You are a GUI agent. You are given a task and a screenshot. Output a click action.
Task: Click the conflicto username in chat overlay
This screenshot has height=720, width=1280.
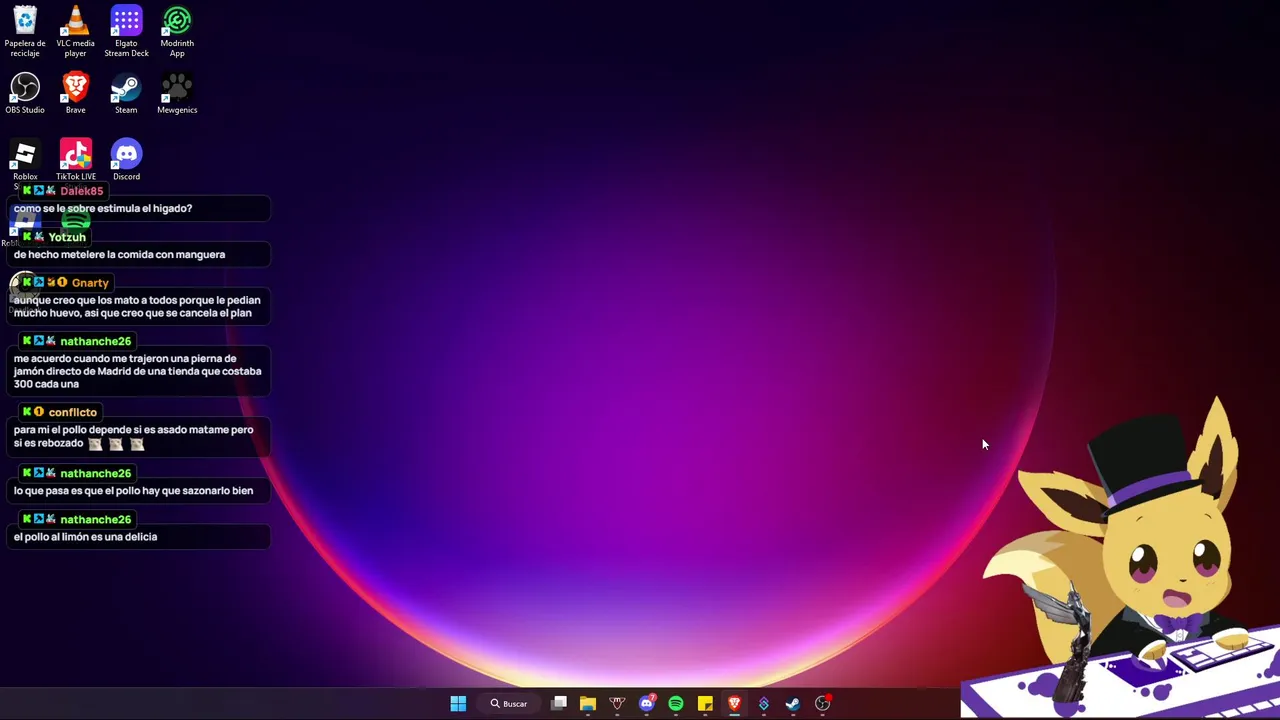click(72, 412)
